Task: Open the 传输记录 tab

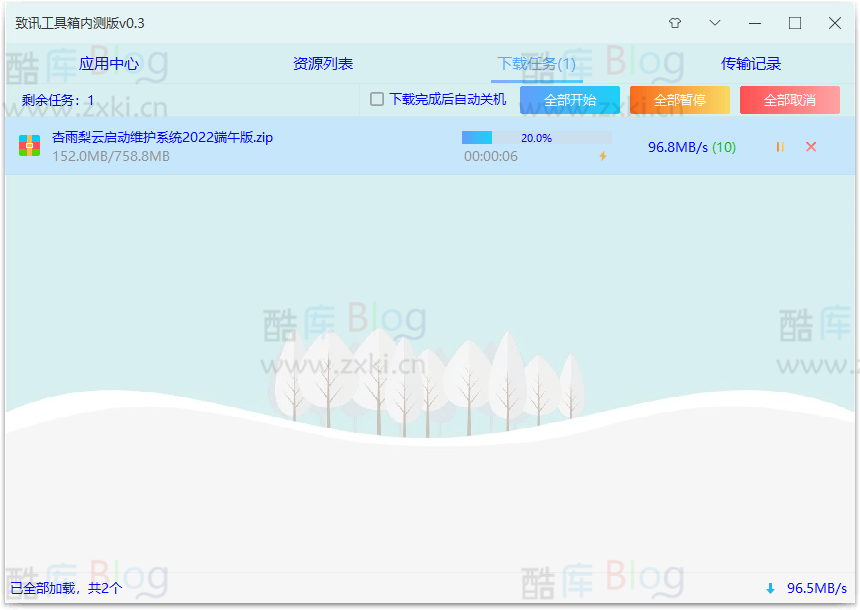Action: tap(751, 62)
